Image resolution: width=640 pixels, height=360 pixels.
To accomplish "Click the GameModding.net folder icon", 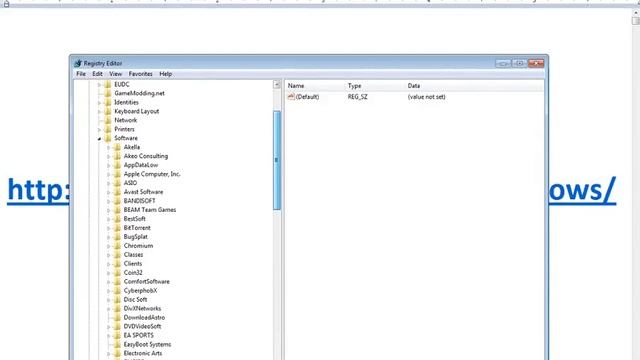I will click(x=108, y=93).
